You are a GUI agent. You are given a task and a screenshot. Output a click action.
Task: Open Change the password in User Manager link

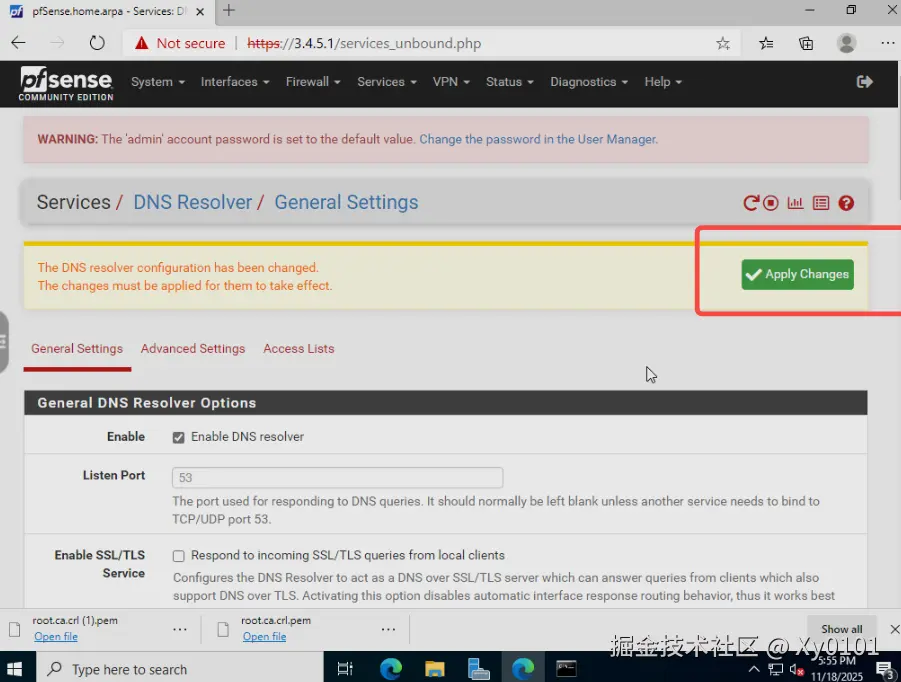click(x=538, y=140)
